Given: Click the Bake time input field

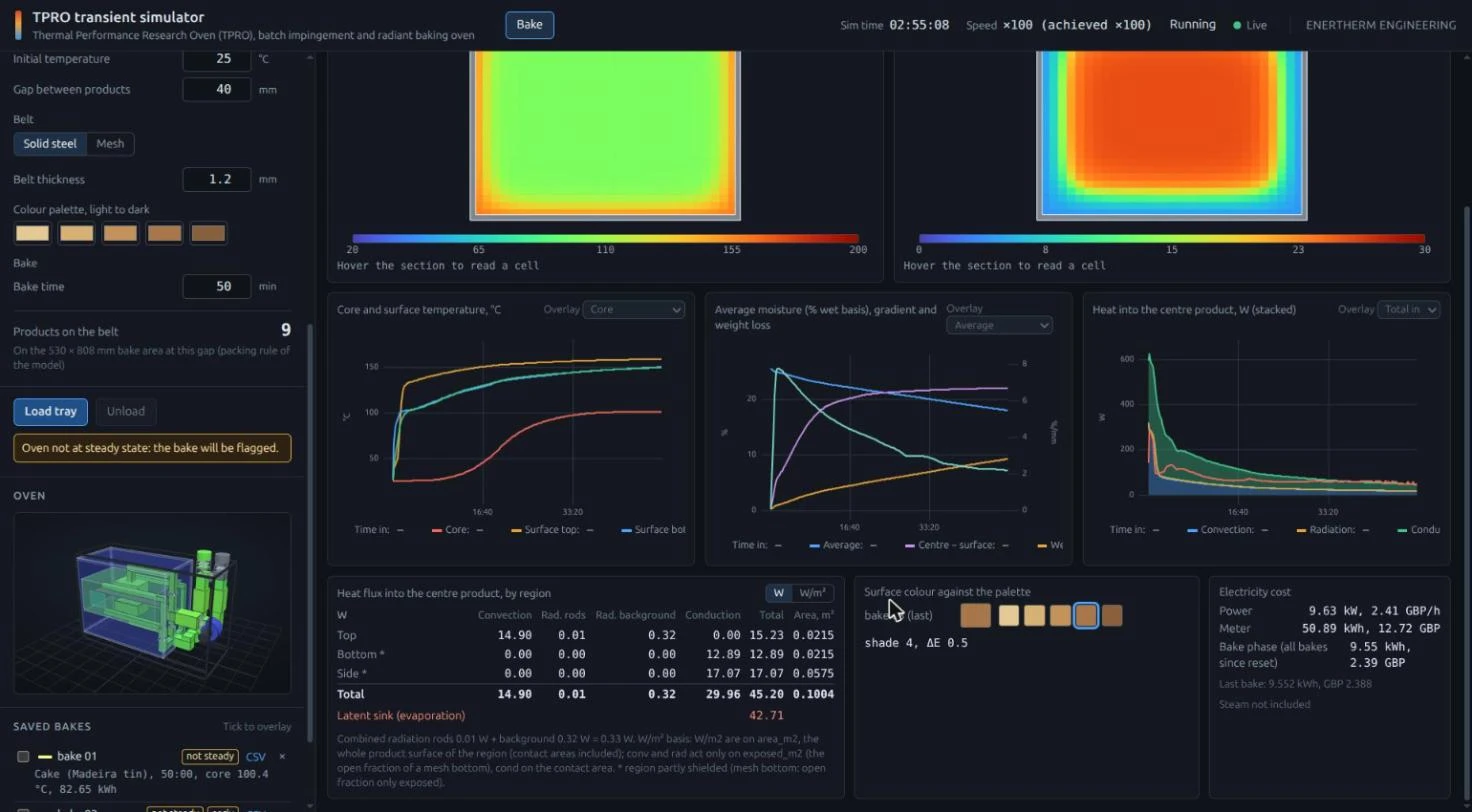Looking at the screenshot, I should tap(217, 286).
